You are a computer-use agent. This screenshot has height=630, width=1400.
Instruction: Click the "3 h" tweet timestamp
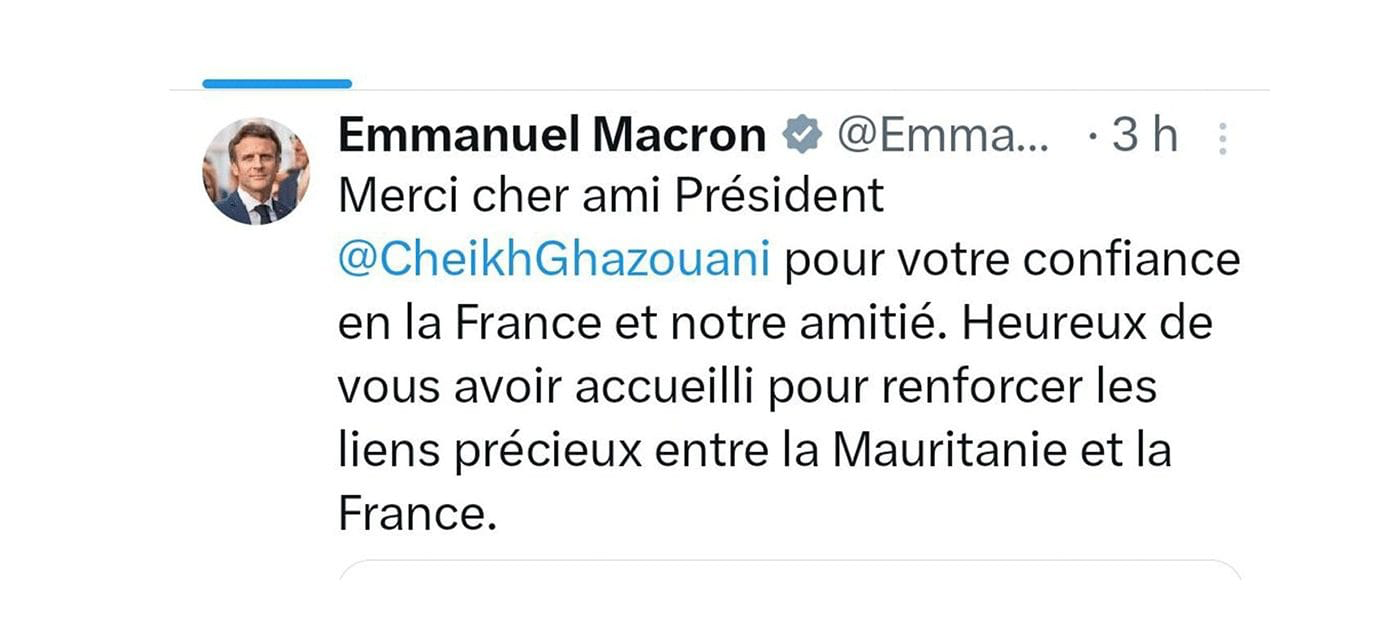click(1145, 136)
